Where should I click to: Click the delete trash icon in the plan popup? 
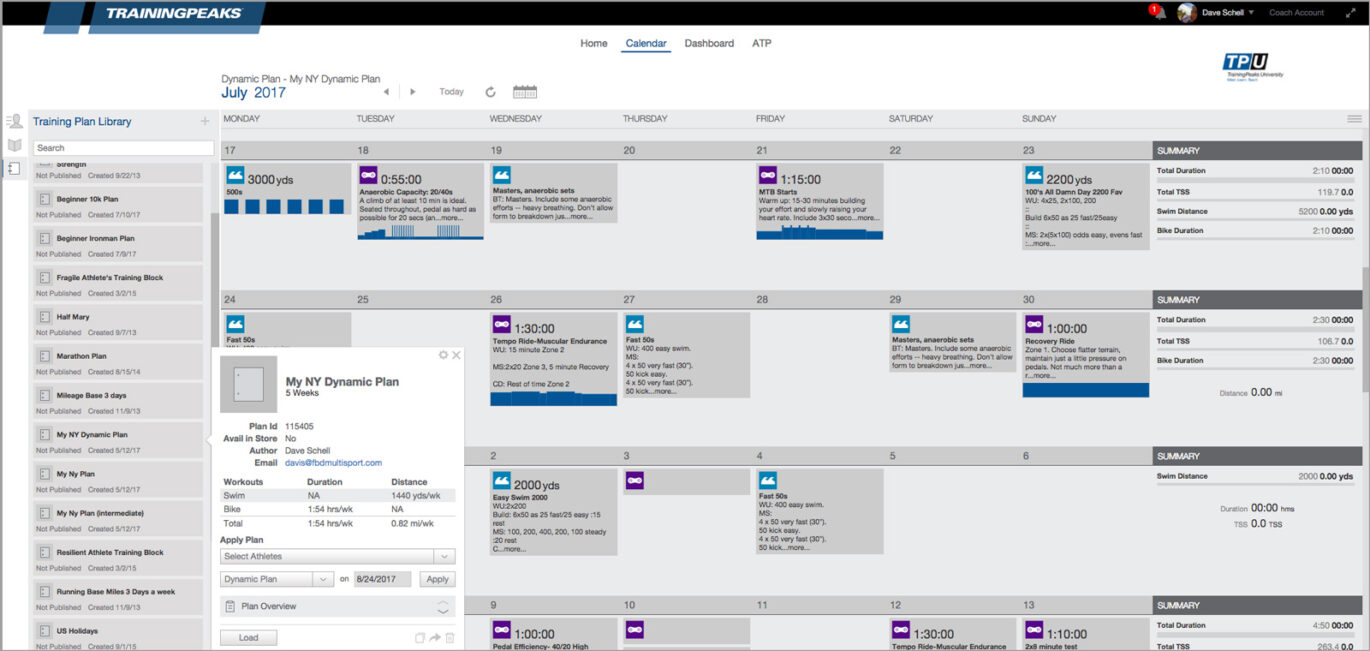pyautogui.click(x=449, y=637)
